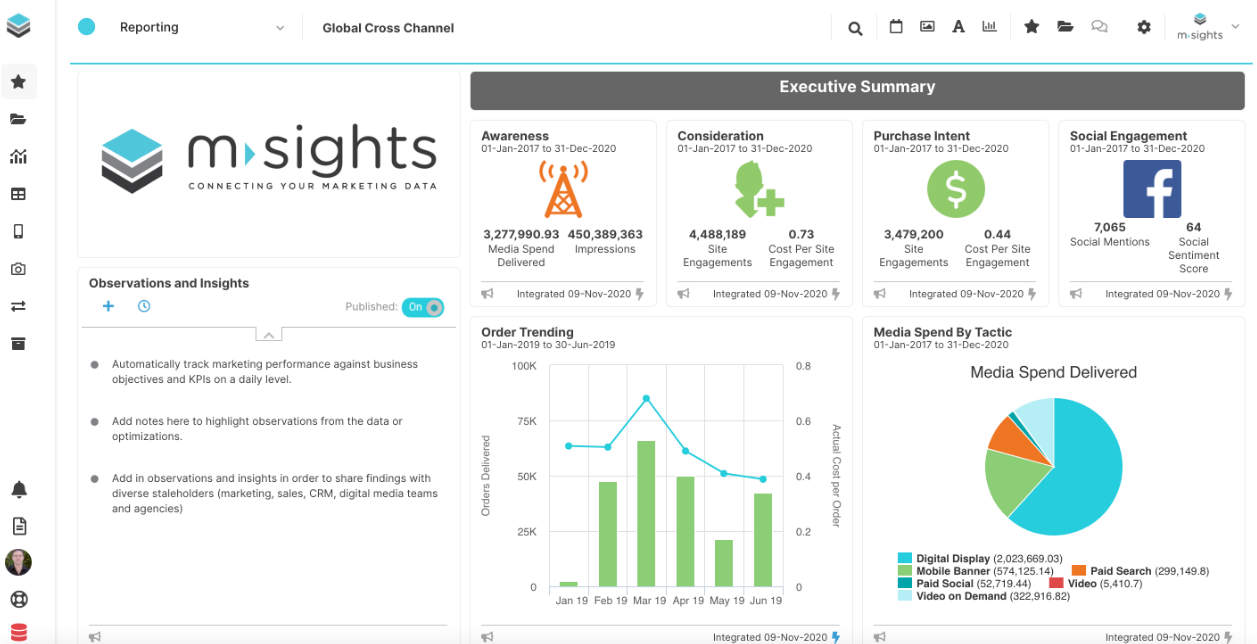Open the settings gear icon

coord(1144,27)
